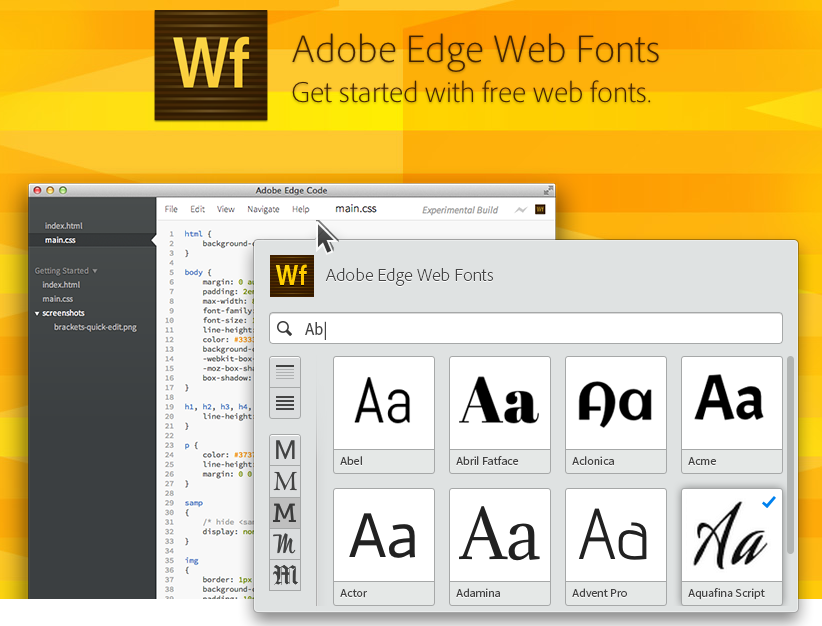822x626 pixels.
Task: Toggle the sans-serif M classification filter
Action: click(x=285, y=450)
